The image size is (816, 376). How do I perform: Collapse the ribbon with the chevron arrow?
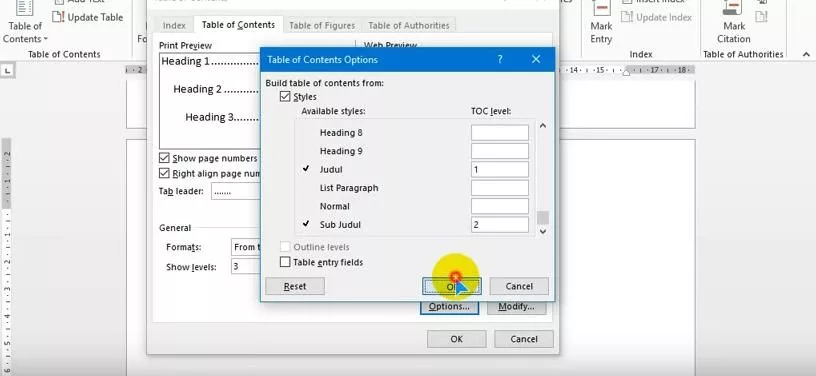point(806,54)
